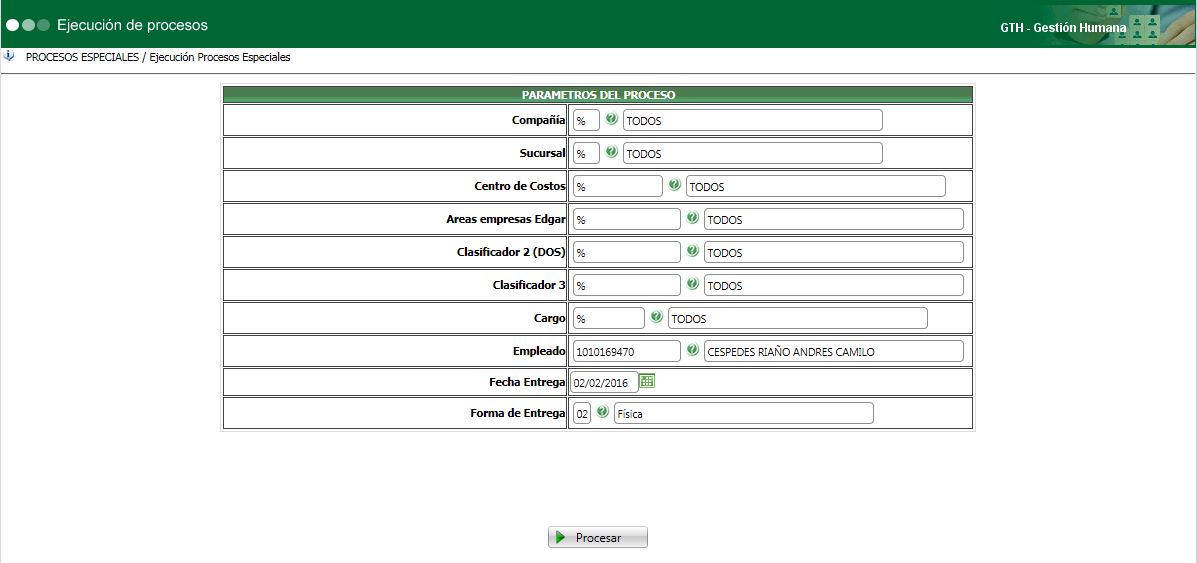The height and width of the screenshot is (563, 1197).
Task: Focus the Cargo description field showing TODOS
Action: (798, 318)
